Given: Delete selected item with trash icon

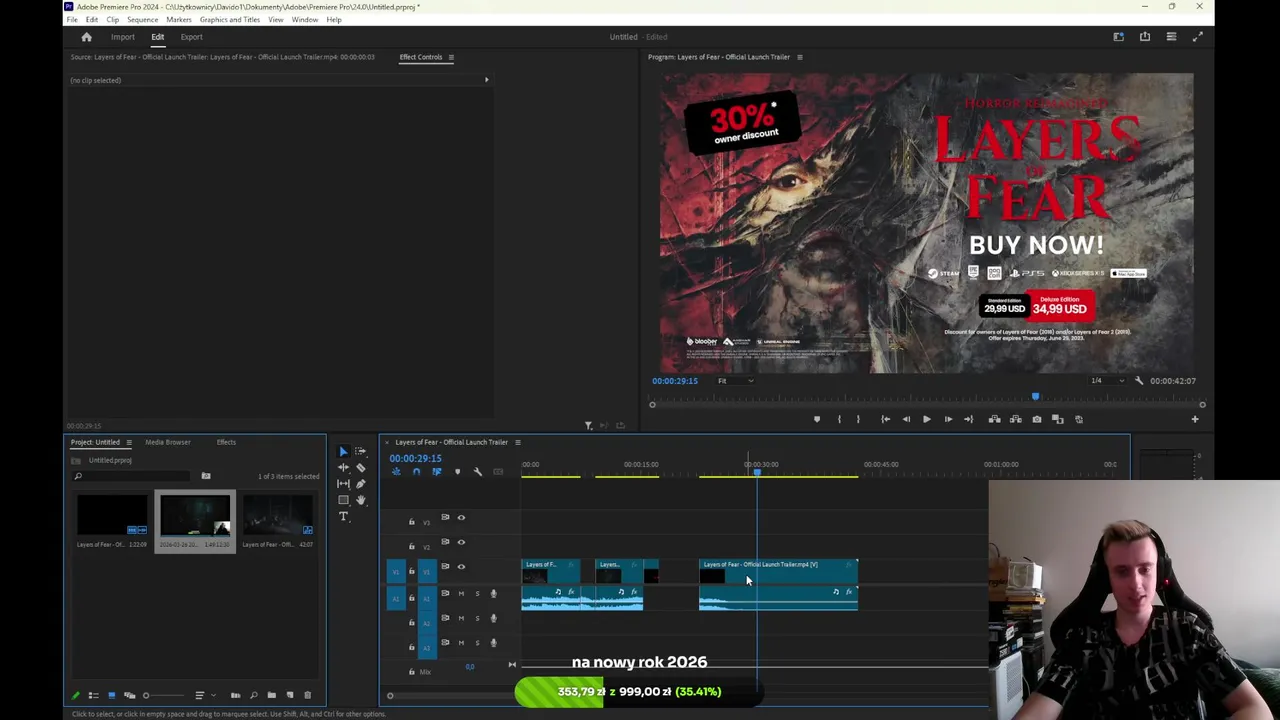Looking at the screenshot, I should [x=307, y=695].
